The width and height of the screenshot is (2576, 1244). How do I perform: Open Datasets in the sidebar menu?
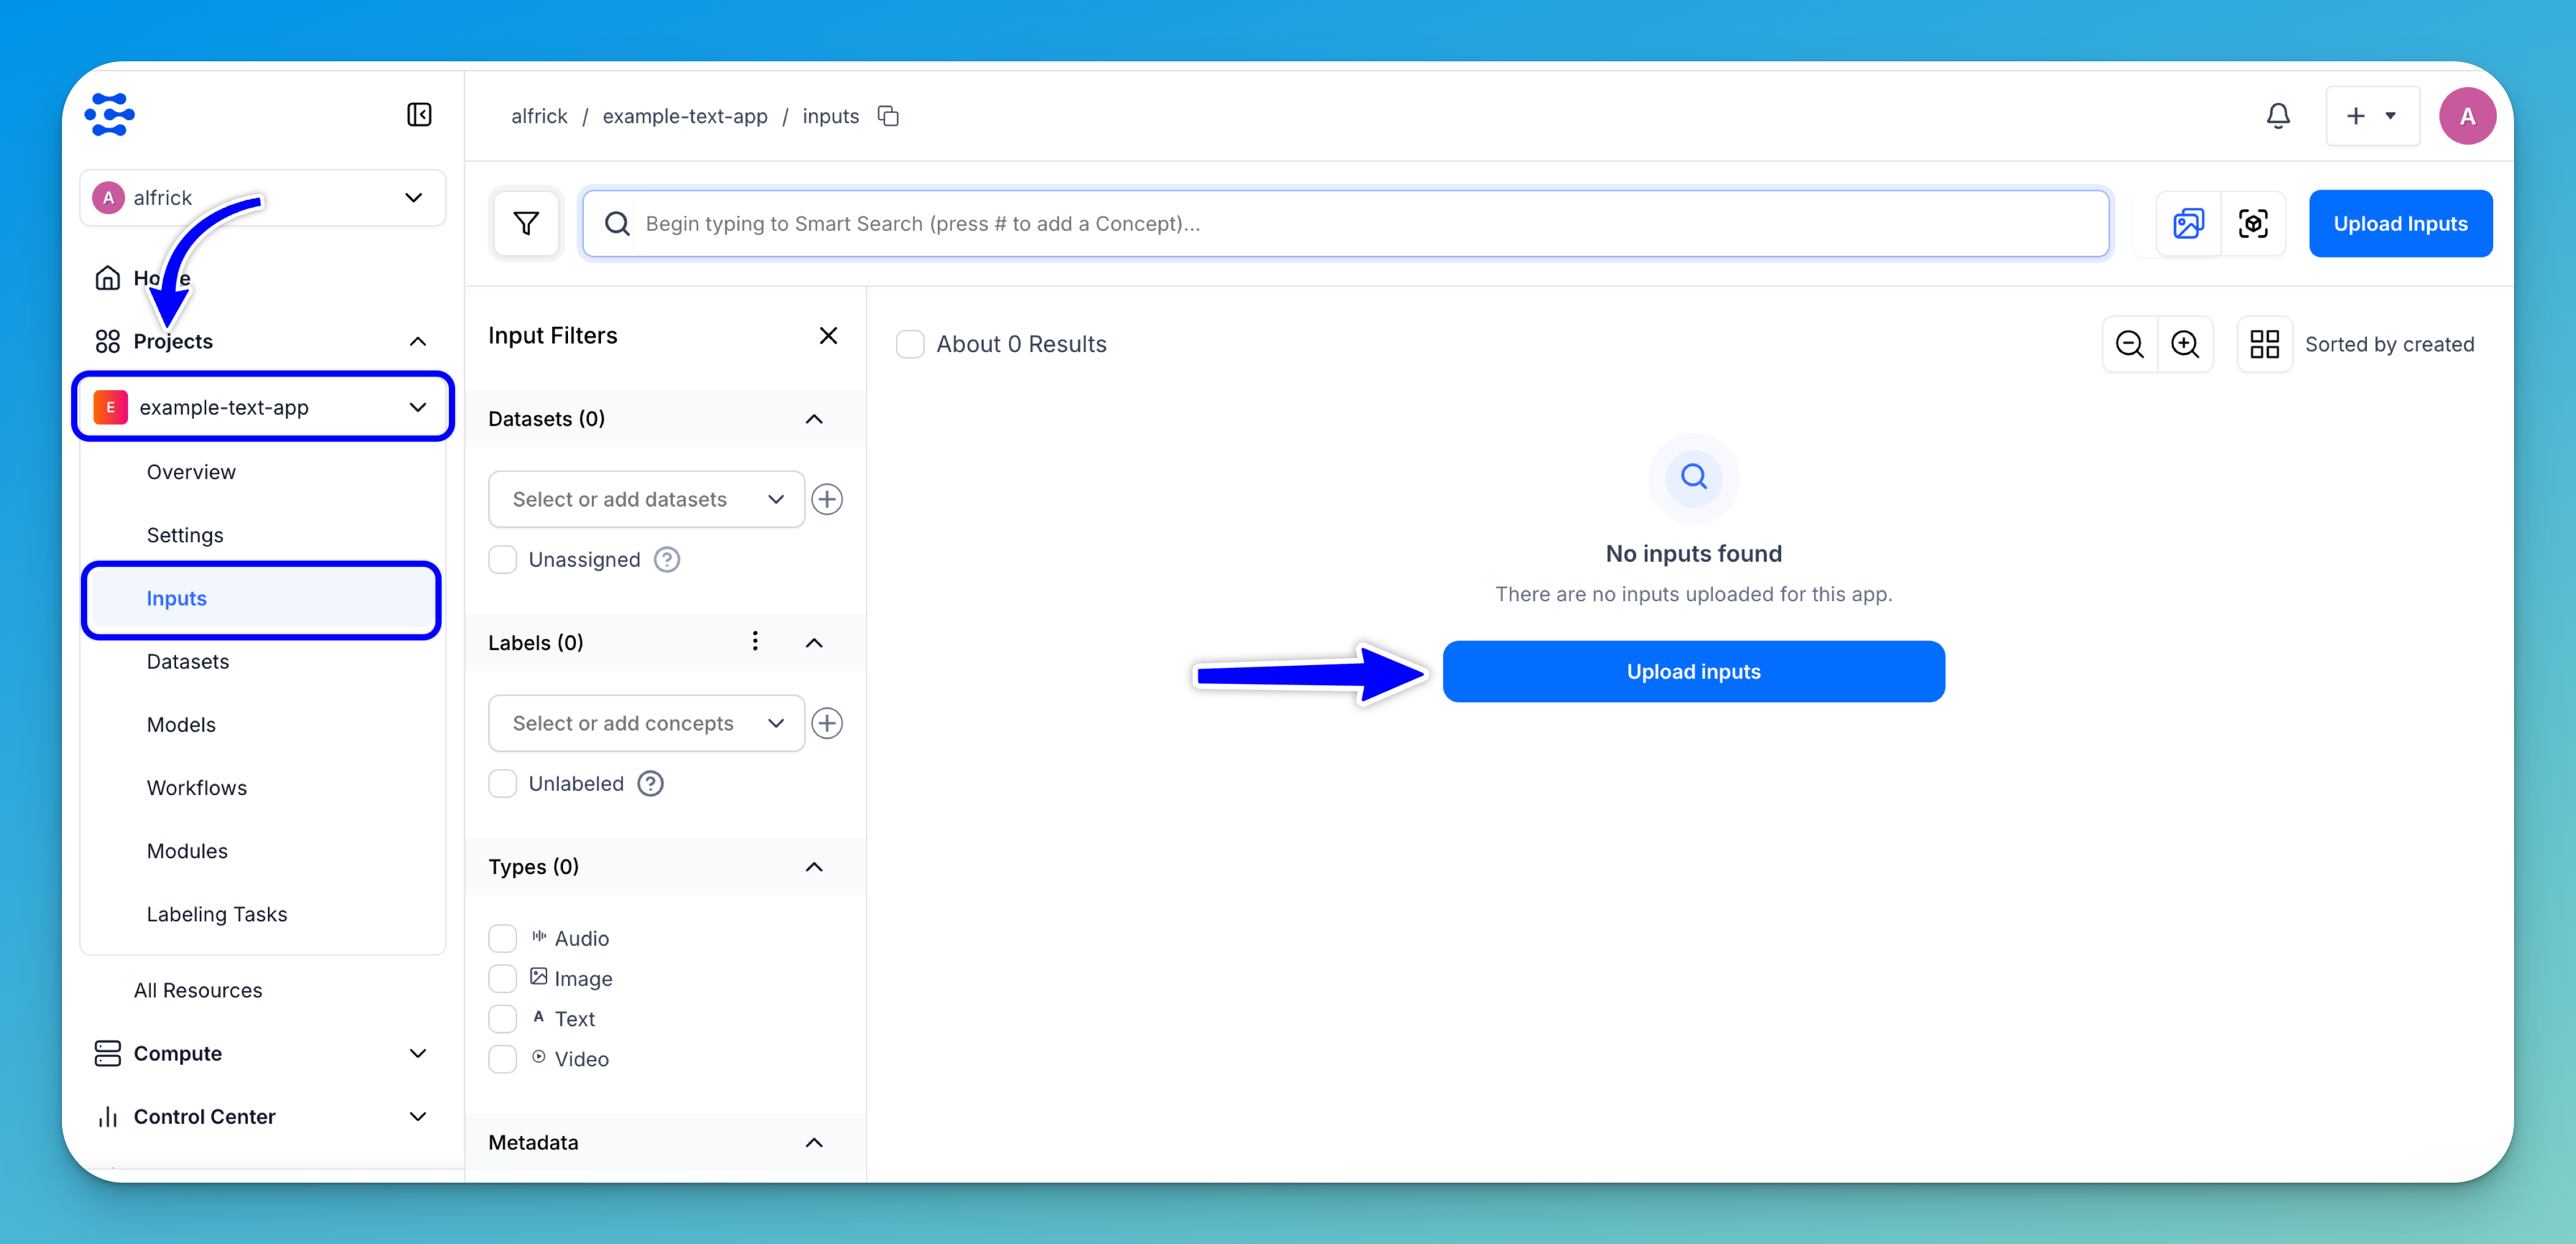[x=188, y=661]
